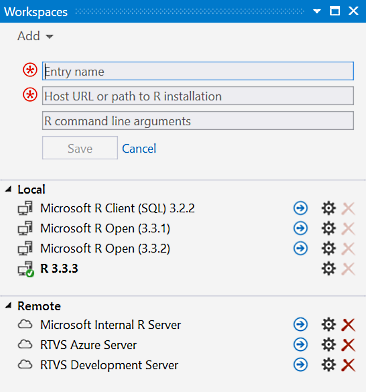Image resolution: width=366 pixels, height=392 pixels.
Task: Click the computer icon for Microsoft R Open (3.3.1)
Action: [25, 228]
